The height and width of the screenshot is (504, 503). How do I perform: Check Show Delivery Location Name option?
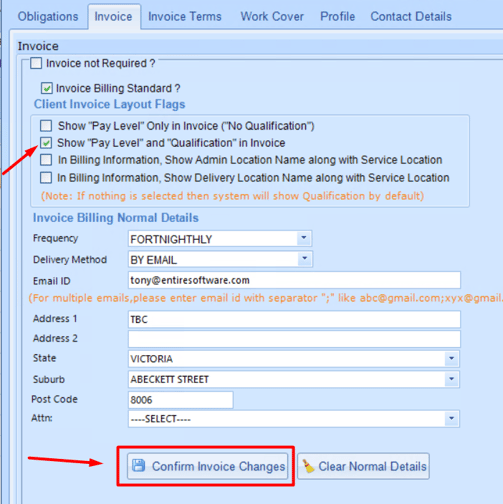coord(46,178)
